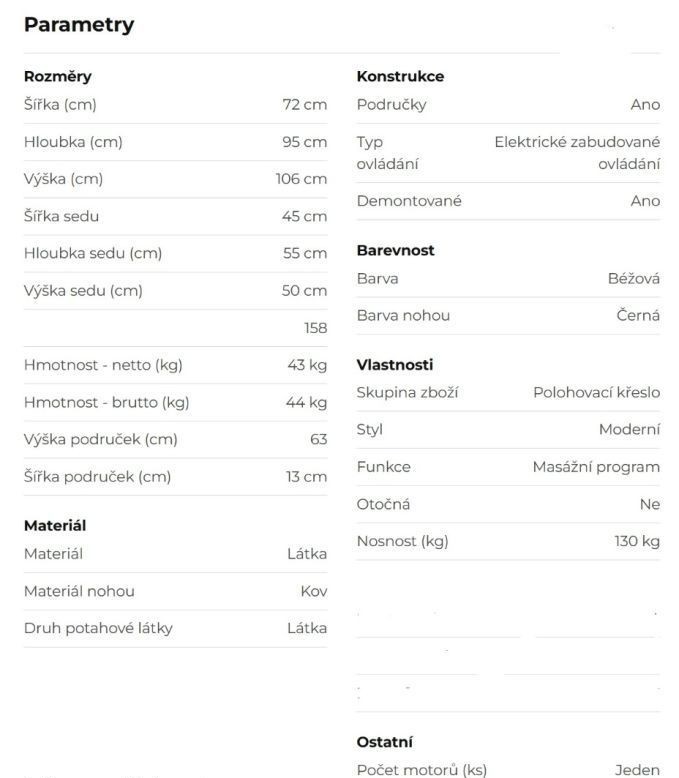Image resolution: width=679 pixels, height=778 pixels.
Task: Click the 95 cm depth value
Action: click(304, 142)
